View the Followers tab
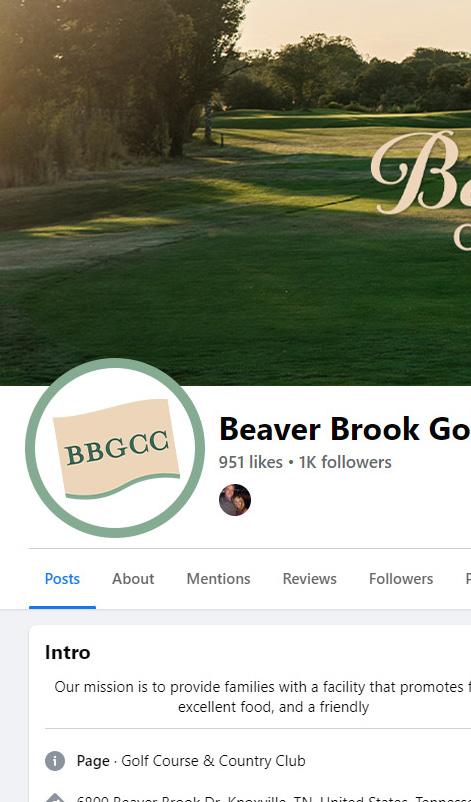The height and width of the screenshot is (802, 471). pos(401,578)
